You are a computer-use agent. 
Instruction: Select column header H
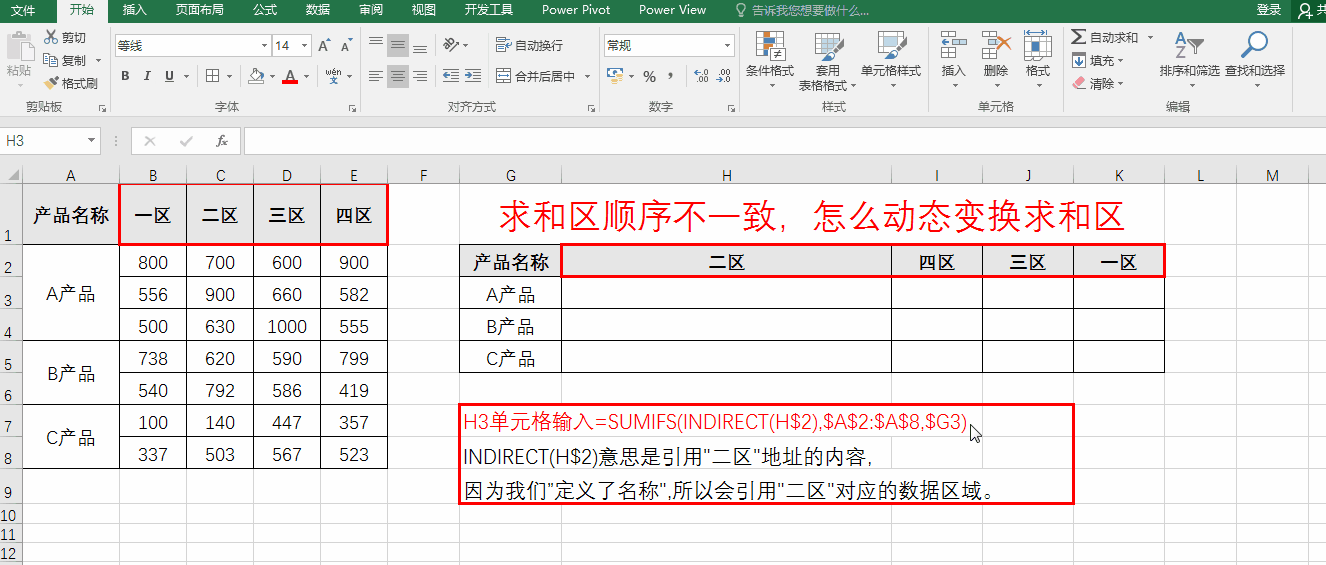(x=726, y=176)
